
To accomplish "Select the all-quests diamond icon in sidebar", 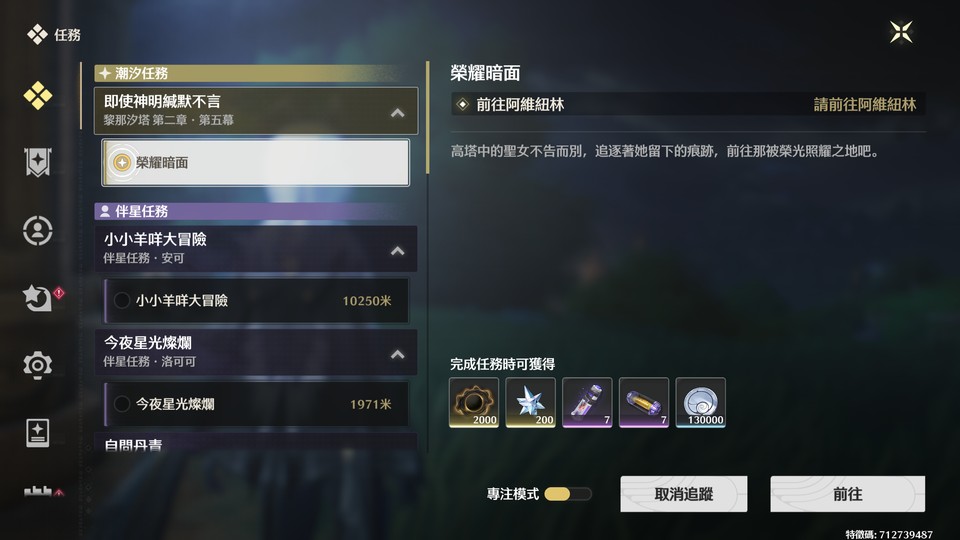I will click(x=38, y=96).
